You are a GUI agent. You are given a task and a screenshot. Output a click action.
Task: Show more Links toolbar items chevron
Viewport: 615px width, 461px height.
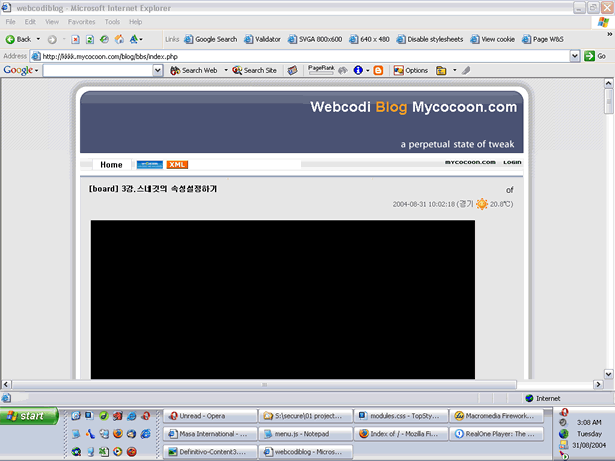click(x=610, y=35)
